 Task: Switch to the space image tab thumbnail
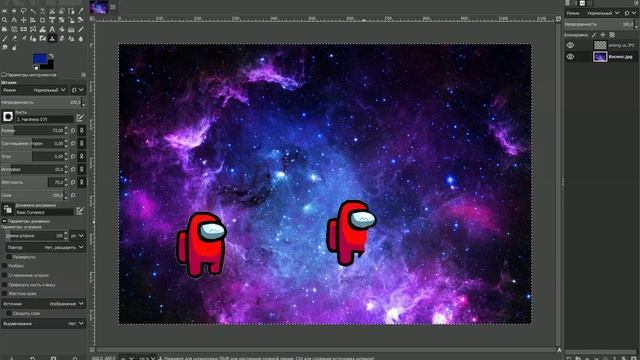click(99, 7)
